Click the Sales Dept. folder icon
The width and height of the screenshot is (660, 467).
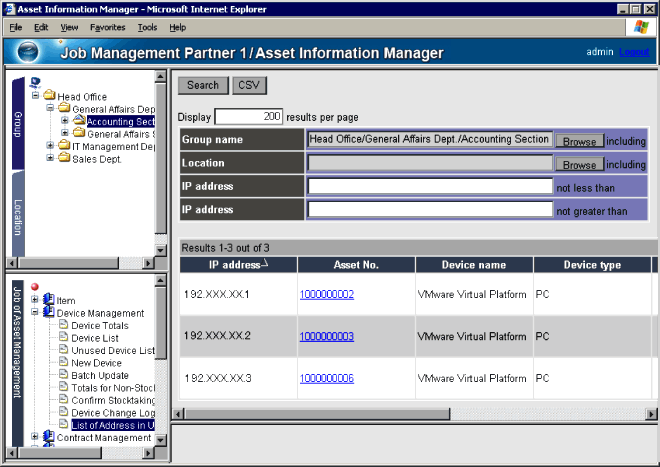64,158
